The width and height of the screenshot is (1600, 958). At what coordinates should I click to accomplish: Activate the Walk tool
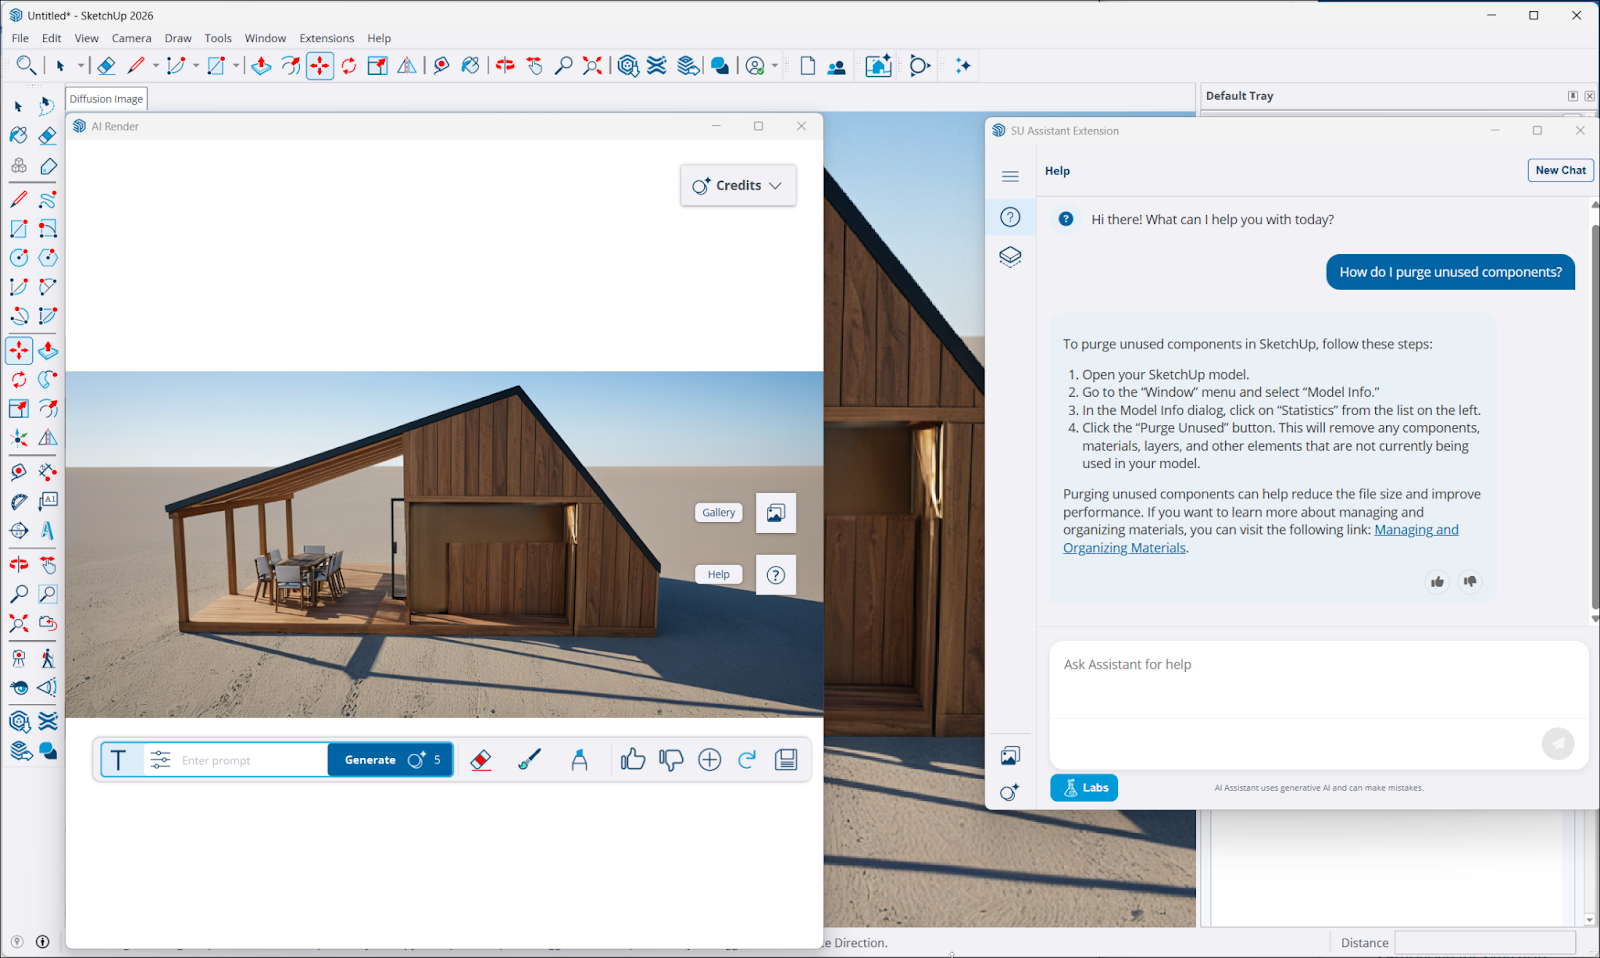click(x=47, y=658)
